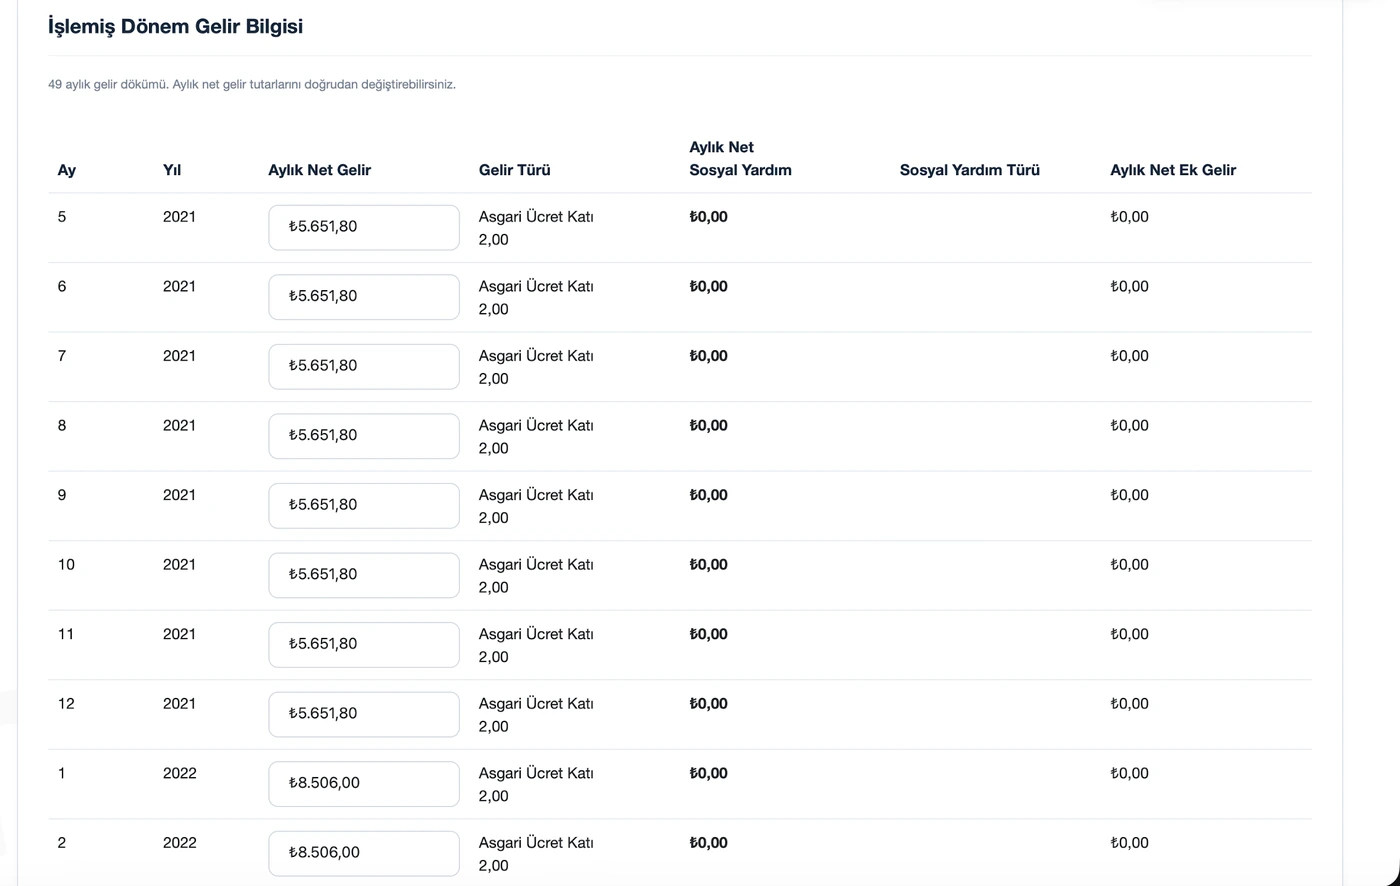Click additional income ₺0,00 in month 12 row

point(1129,703)
